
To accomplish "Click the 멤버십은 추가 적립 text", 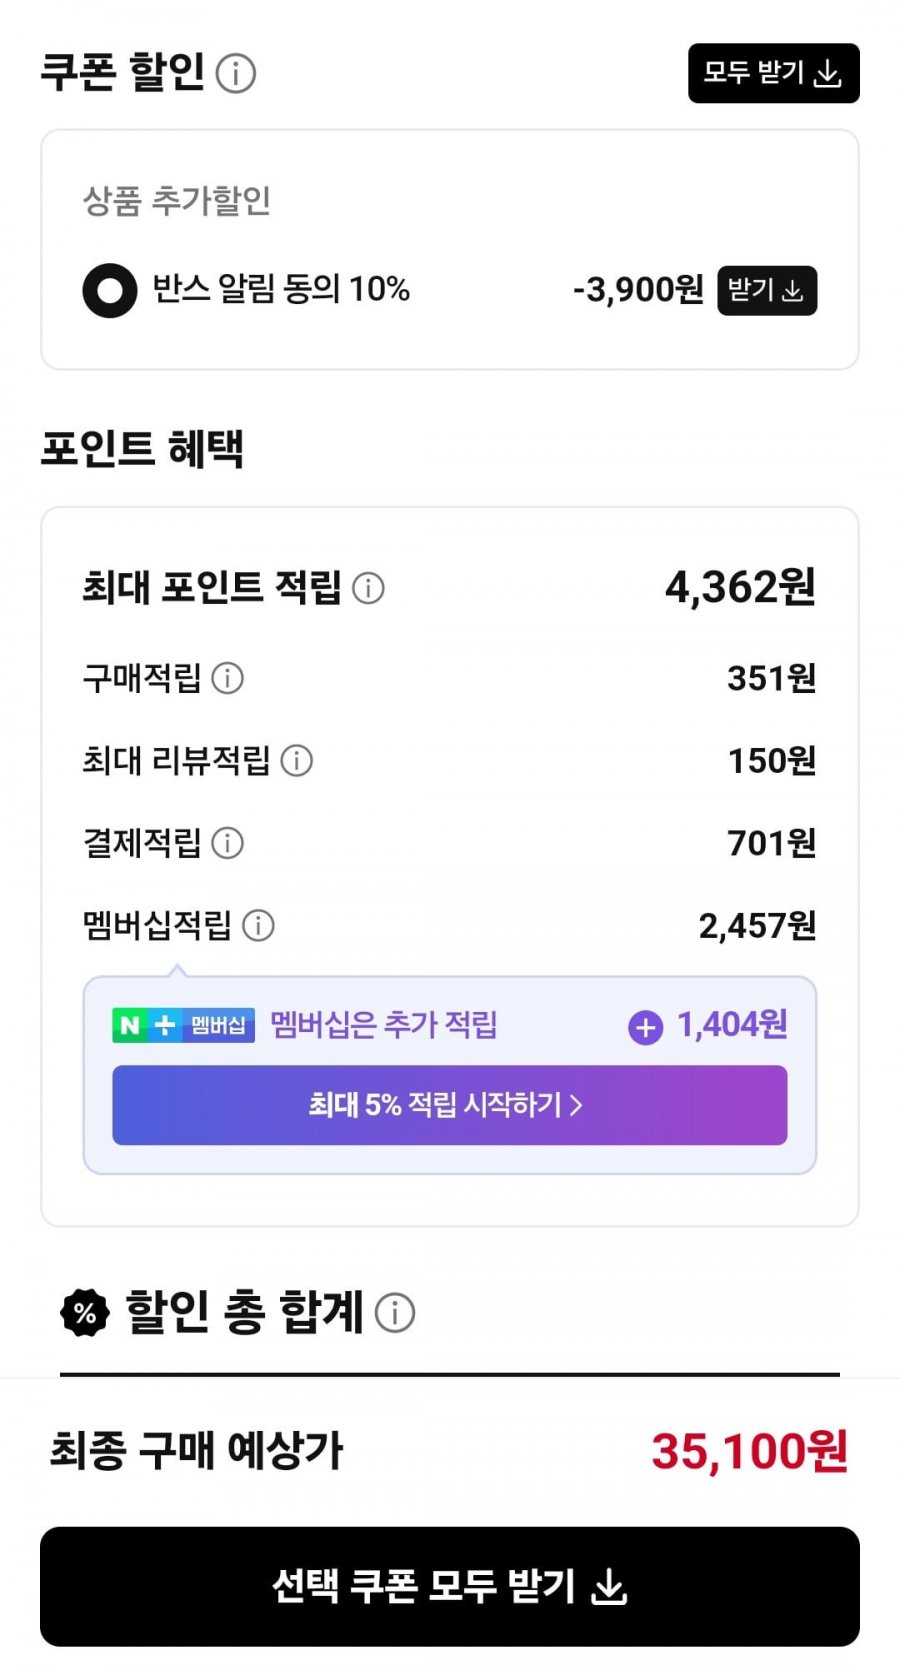I will pos(384,1025).
